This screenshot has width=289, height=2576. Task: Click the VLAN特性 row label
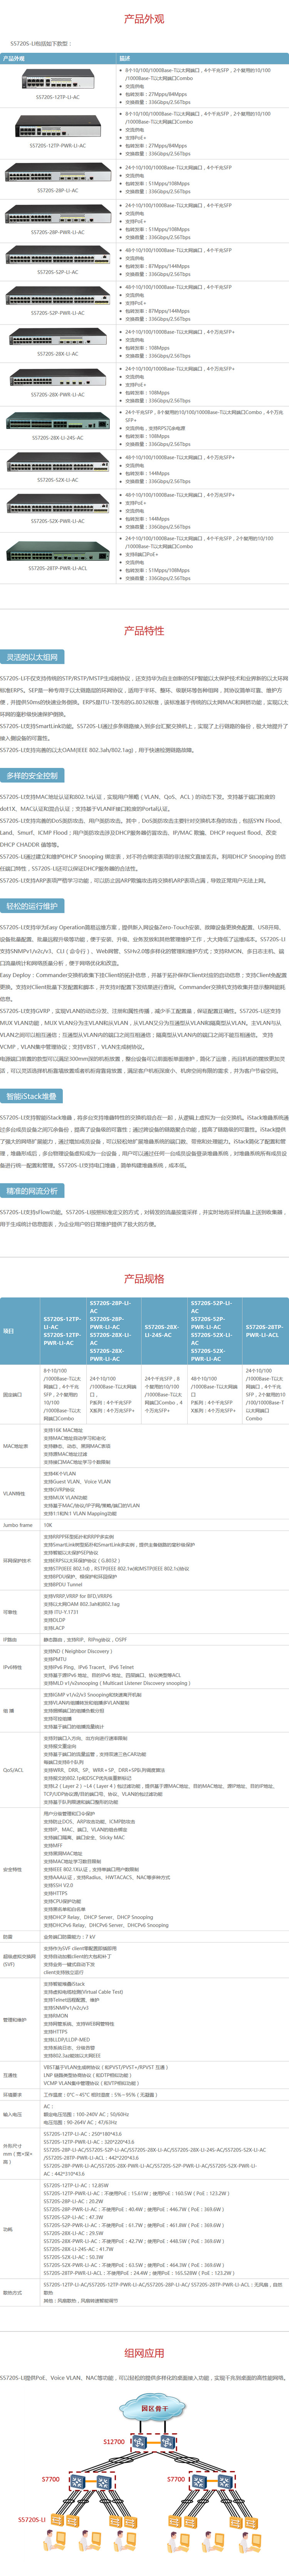pyautogui.click(x=14, y=1493)
